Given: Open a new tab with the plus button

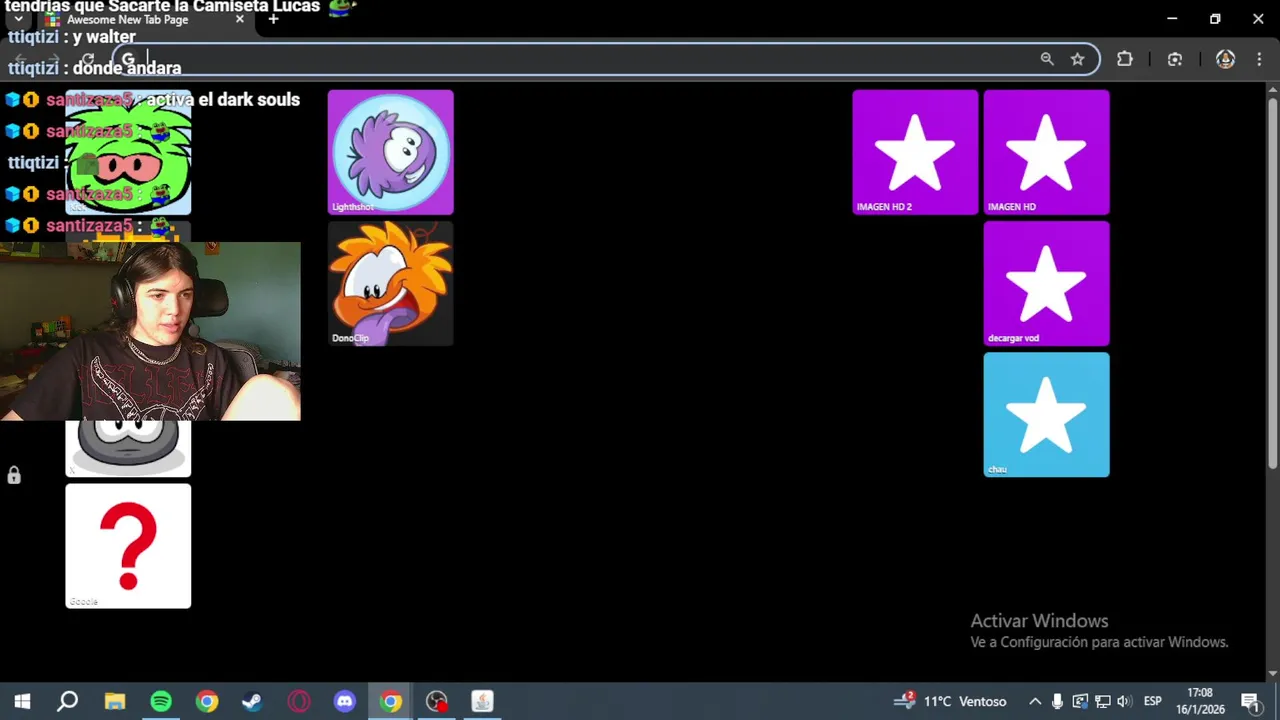Looking at the screenshot, I should coord(273,19).
